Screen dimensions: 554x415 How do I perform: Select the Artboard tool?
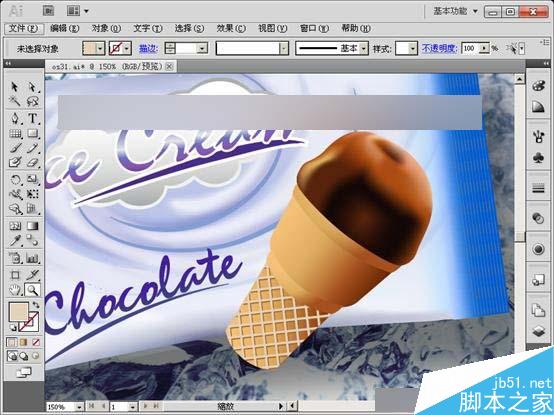click(x=15, y=275)
